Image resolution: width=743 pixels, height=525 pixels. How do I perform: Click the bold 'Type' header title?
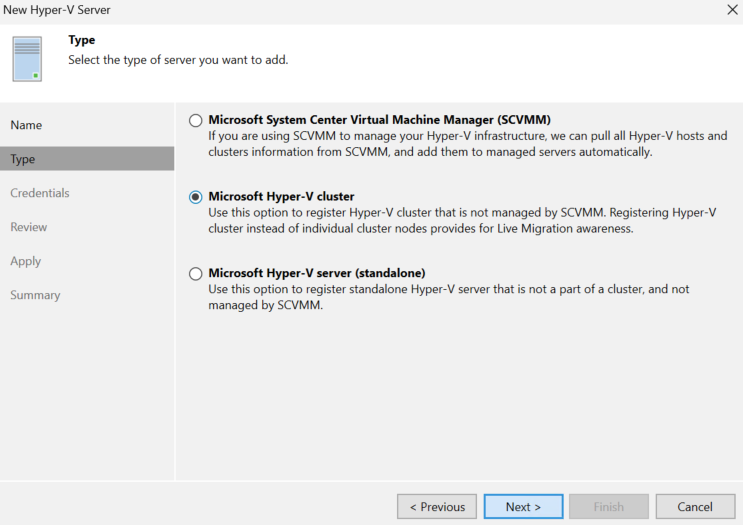click(82, 40)
